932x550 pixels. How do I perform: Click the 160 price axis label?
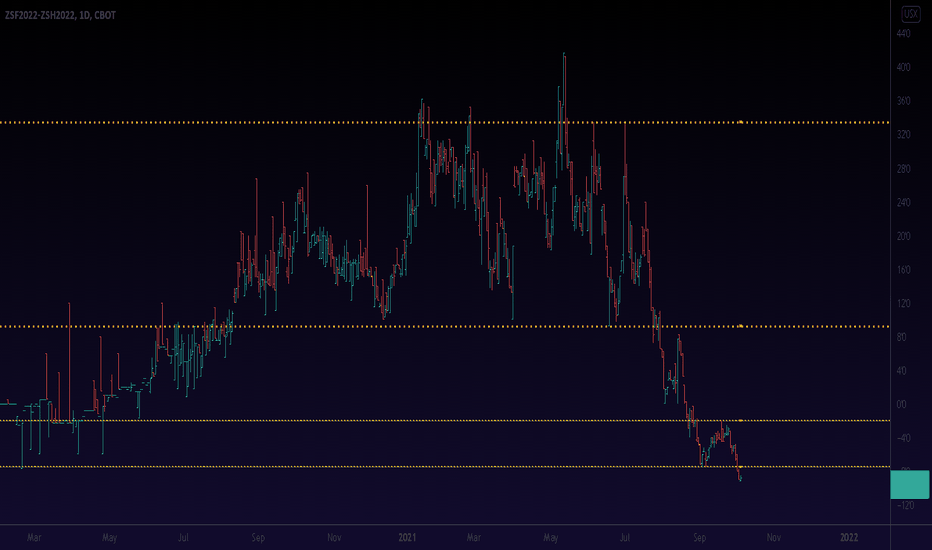point(903,270)
